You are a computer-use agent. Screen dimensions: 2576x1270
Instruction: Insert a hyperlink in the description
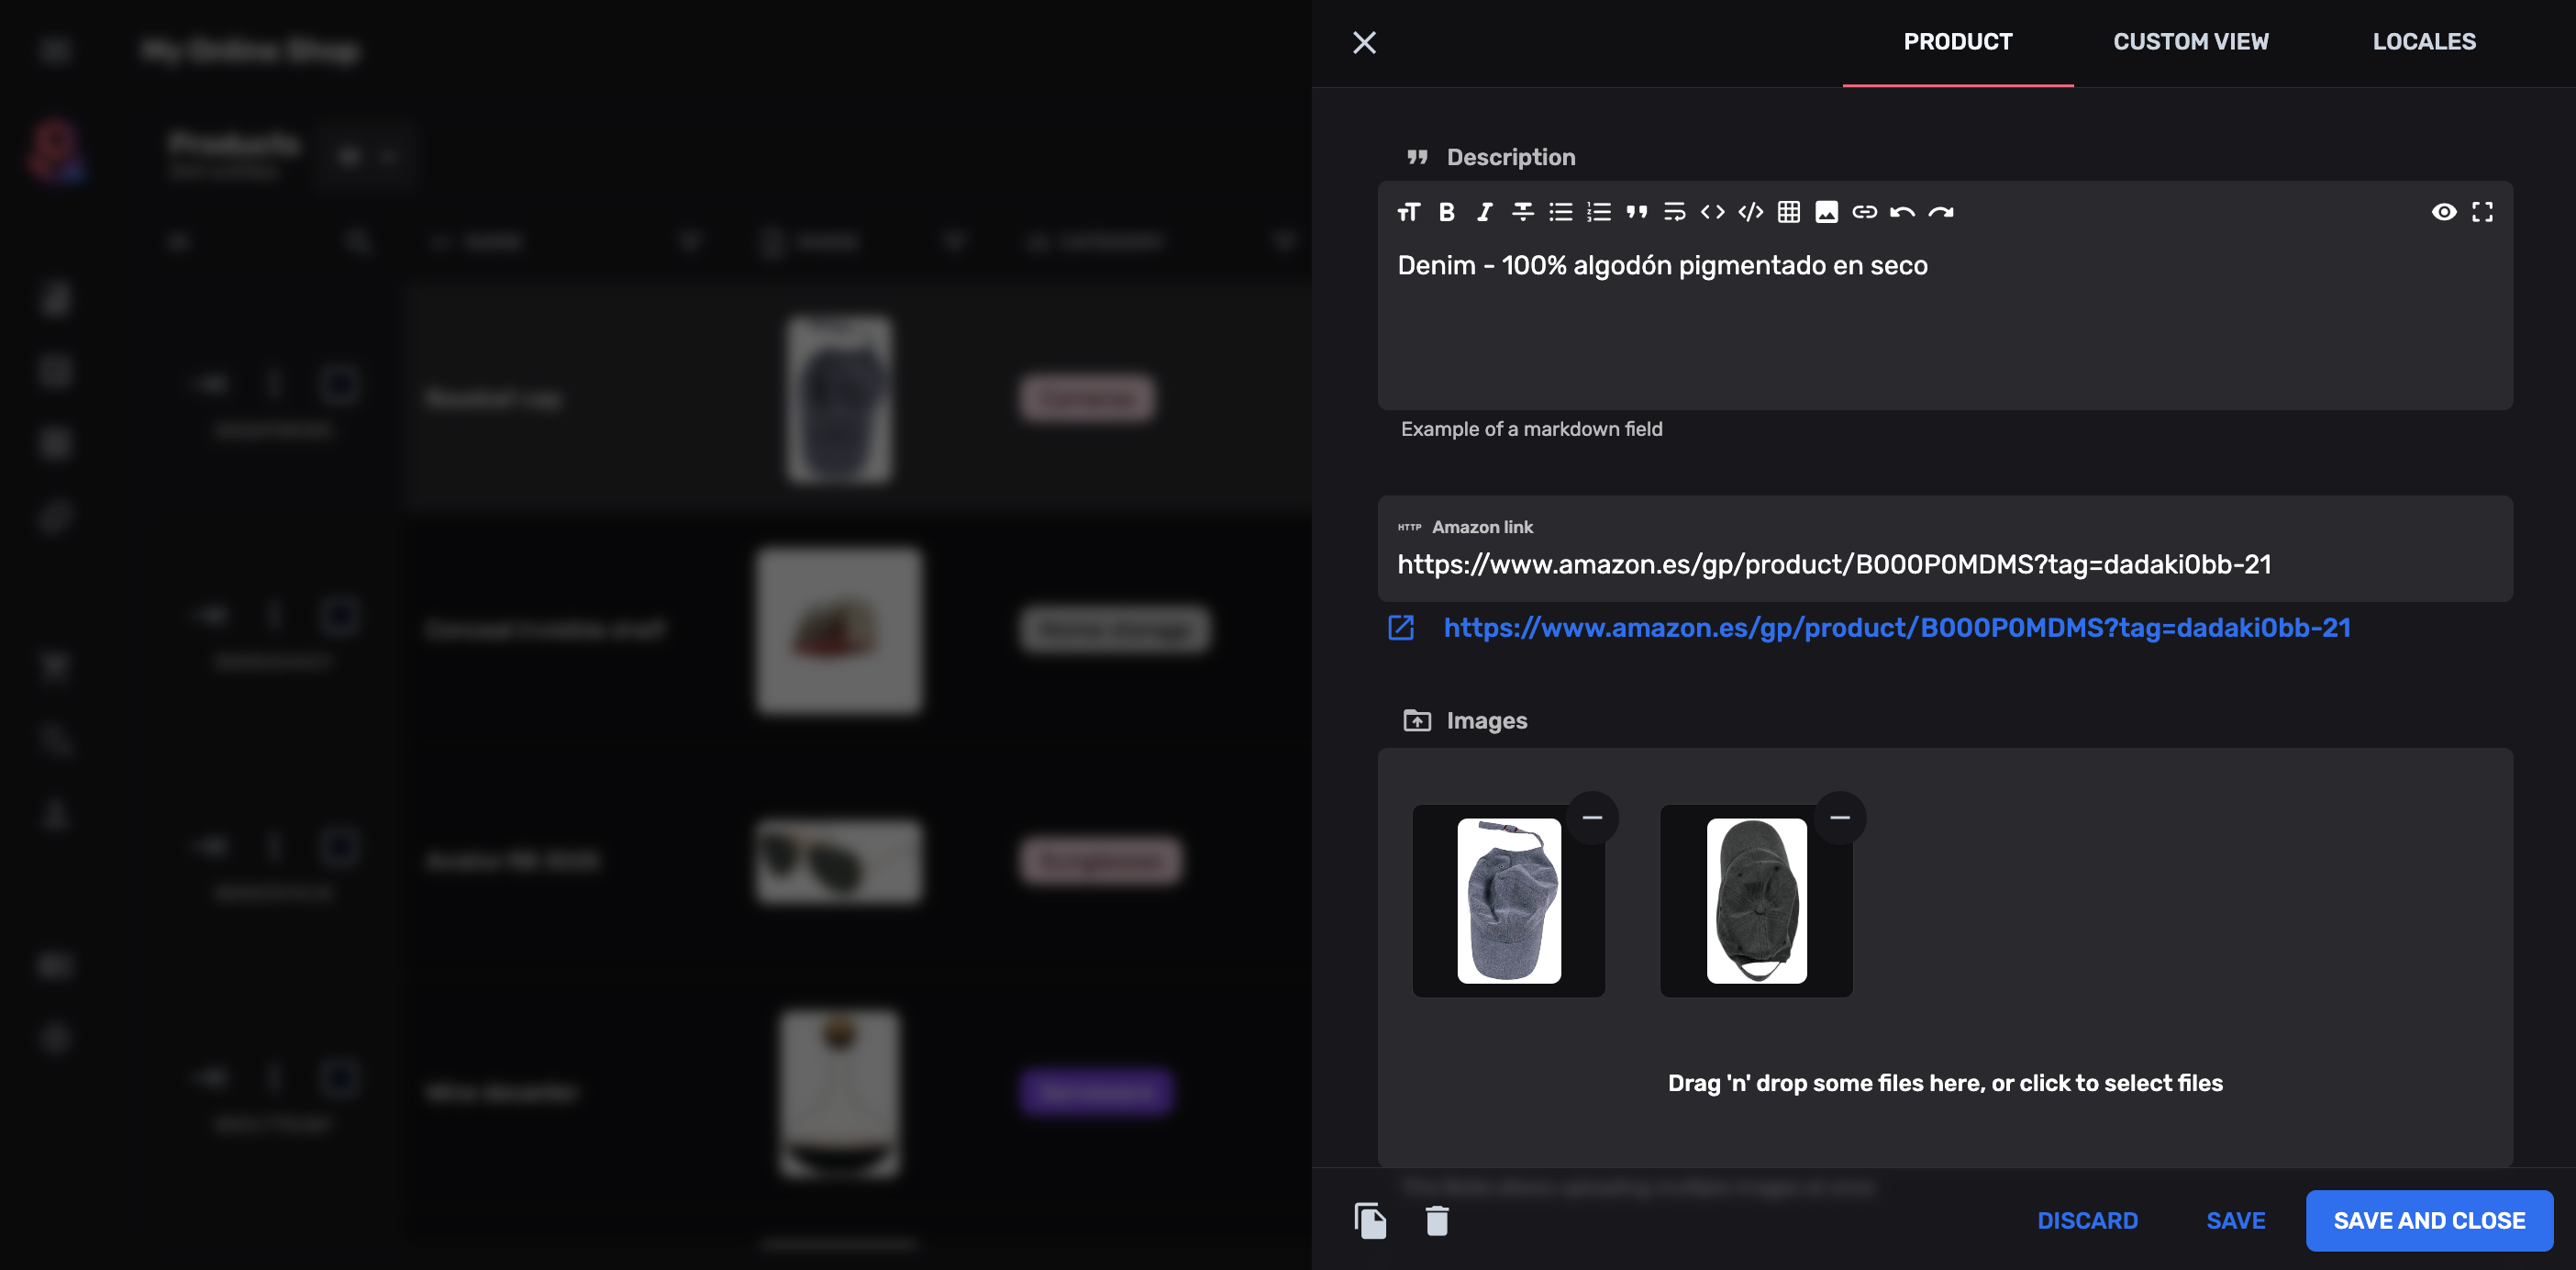(x=1864, y=211)
